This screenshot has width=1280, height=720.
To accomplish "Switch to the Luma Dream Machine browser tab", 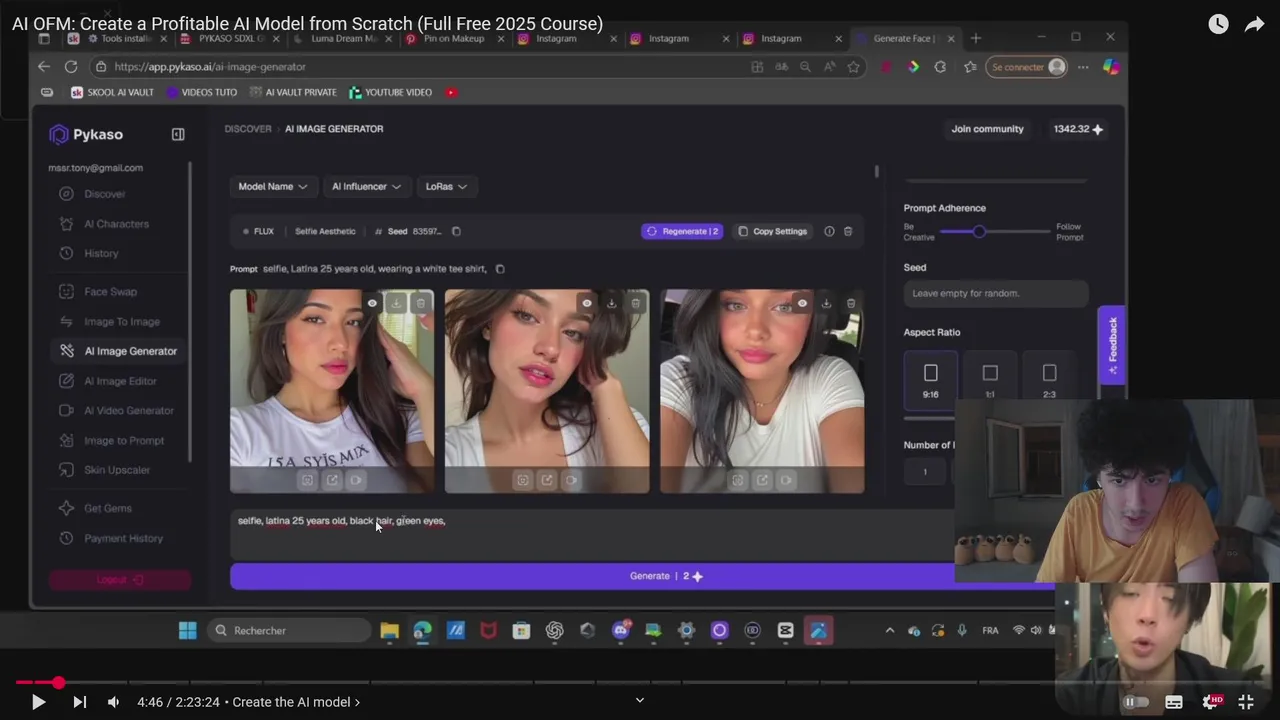I will pyautogui.click(x=340, y=39).
